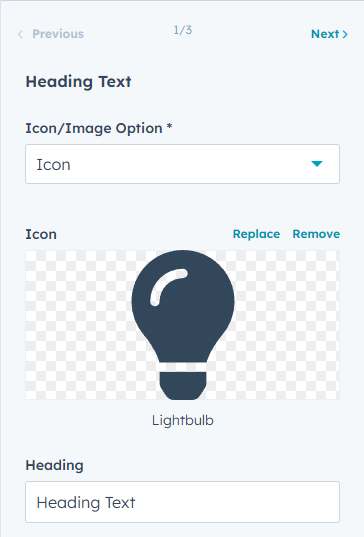Remove the current icon

[316, 234]
